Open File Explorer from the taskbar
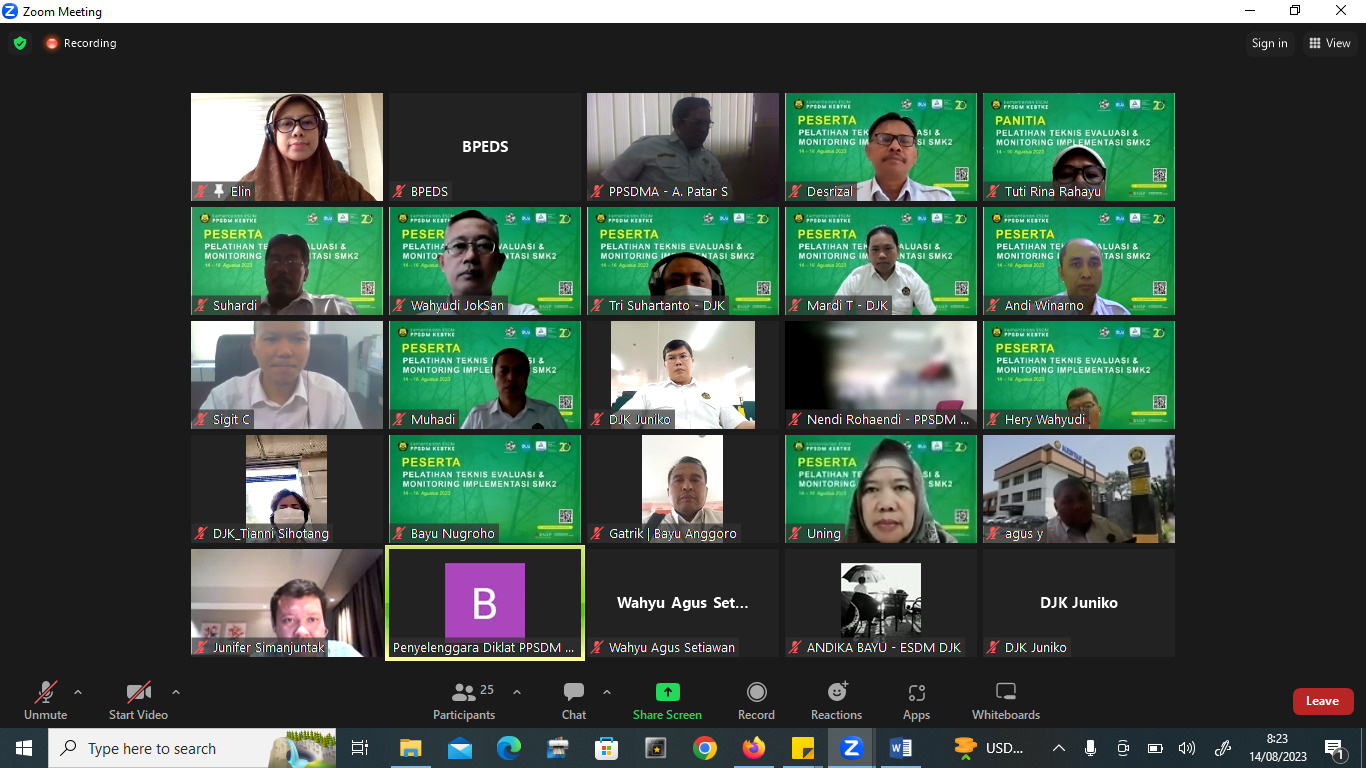Image resolution: width=1366 pixels, height=768 pixels. click(x=411, y=748)
